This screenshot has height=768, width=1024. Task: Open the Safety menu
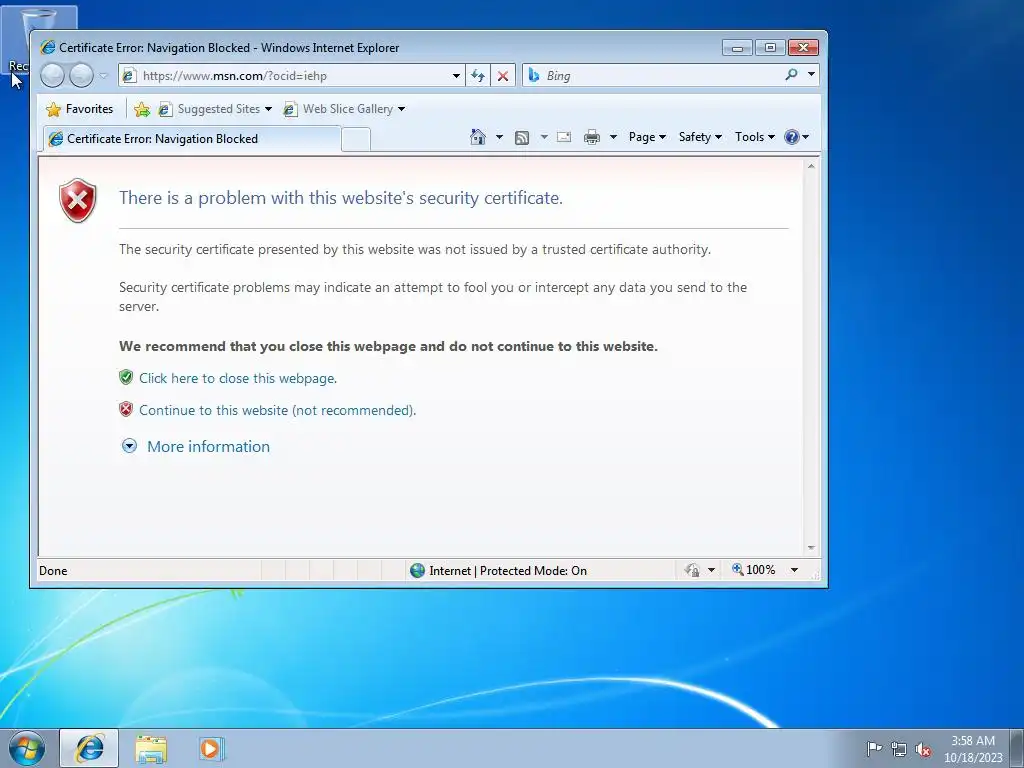click(700, 137)
